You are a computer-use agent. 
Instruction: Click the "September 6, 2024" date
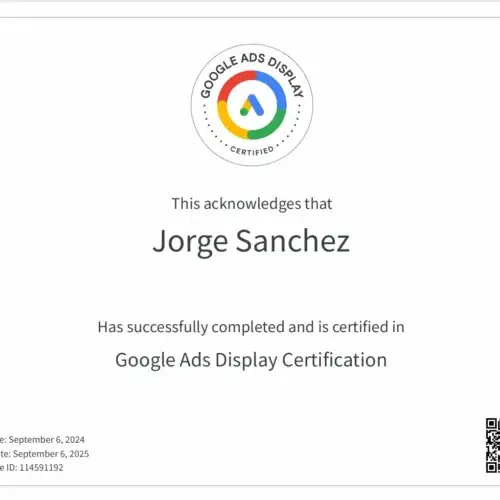tap(47, 440)
